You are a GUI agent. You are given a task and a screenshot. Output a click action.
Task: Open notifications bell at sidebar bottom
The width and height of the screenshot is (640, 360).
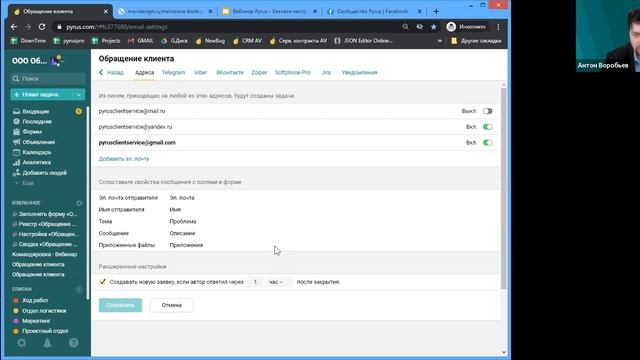point(47,343)
